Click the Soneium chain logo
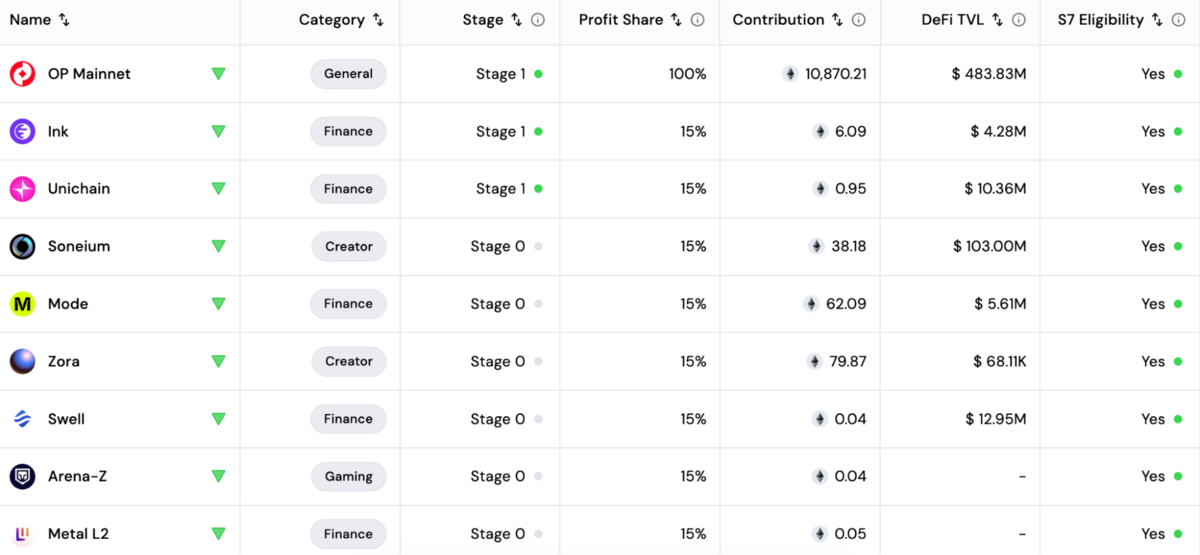Screen dimensions: 1200x555 (x=22, y=246)
